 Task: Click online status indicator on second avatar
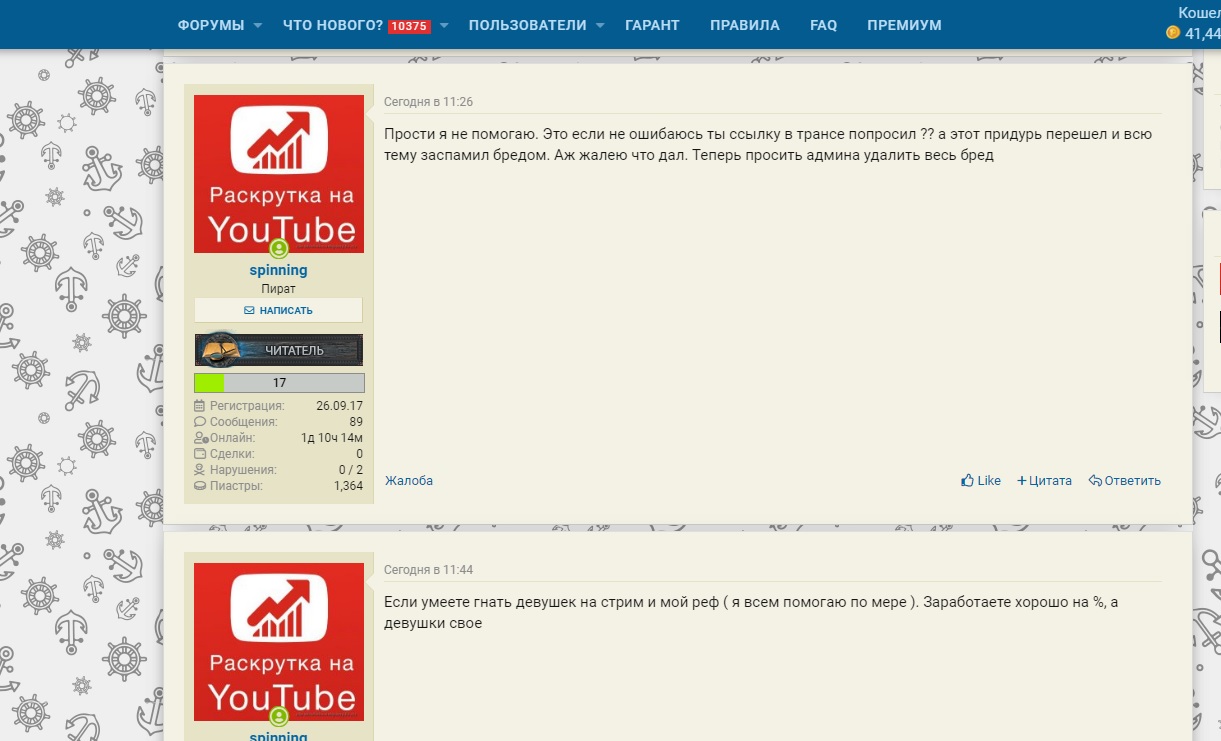point(279,716)
